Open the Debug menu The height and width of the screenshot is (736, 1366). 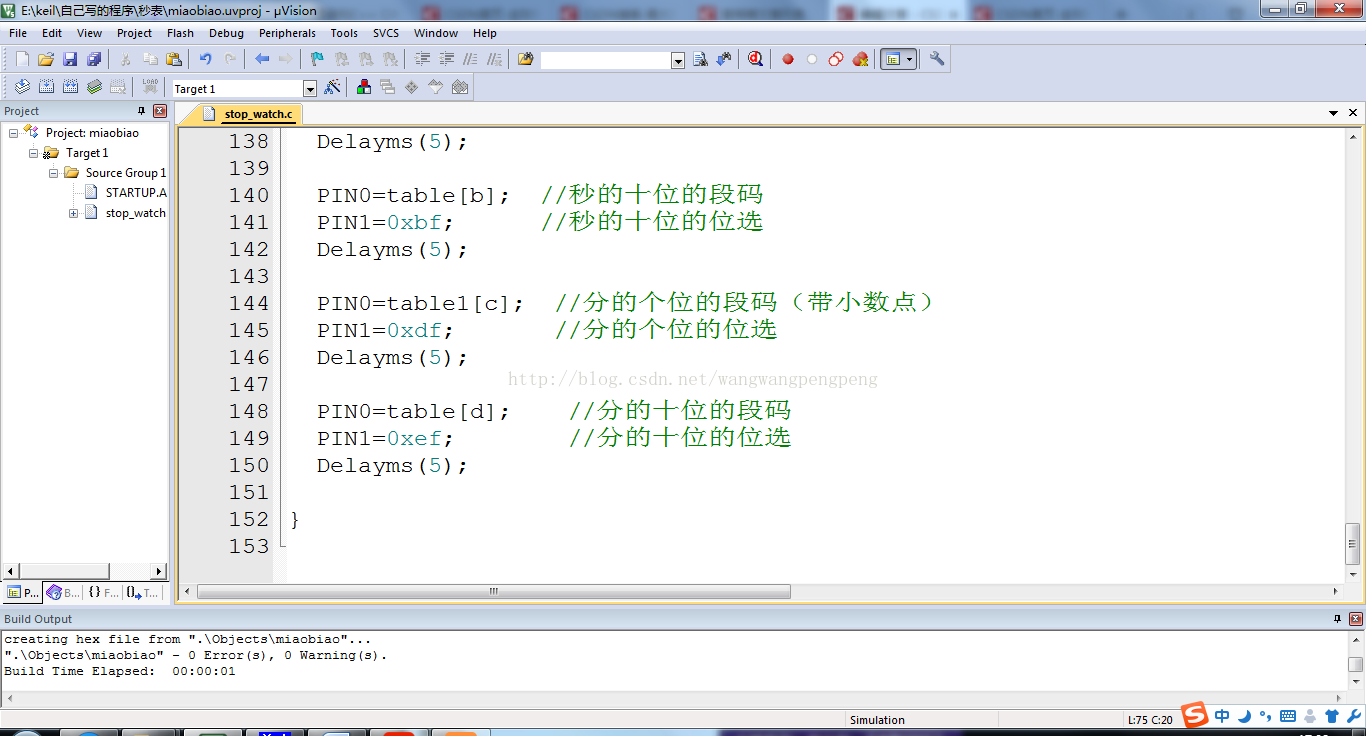point(226,33)
